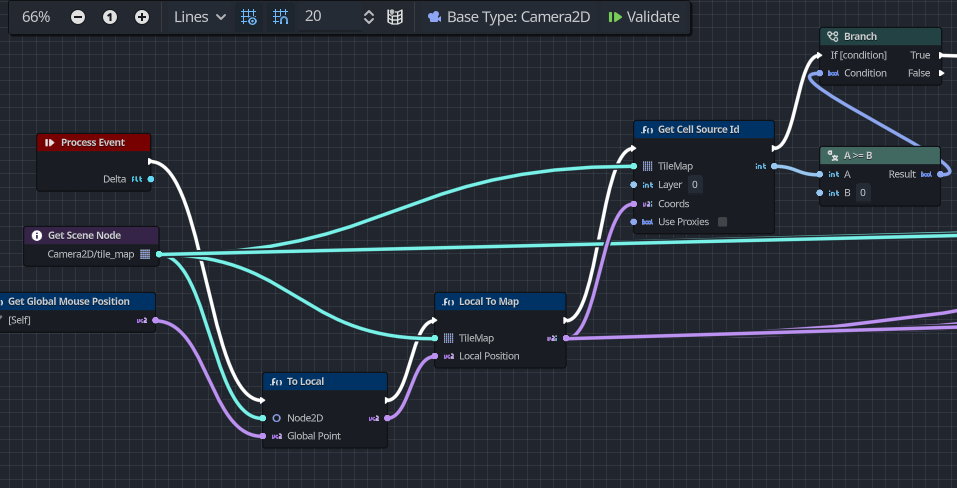Click Local To Map execution output port
Image resolution: width=957 pixels, height=488 pixels.
tap(566, 320)
